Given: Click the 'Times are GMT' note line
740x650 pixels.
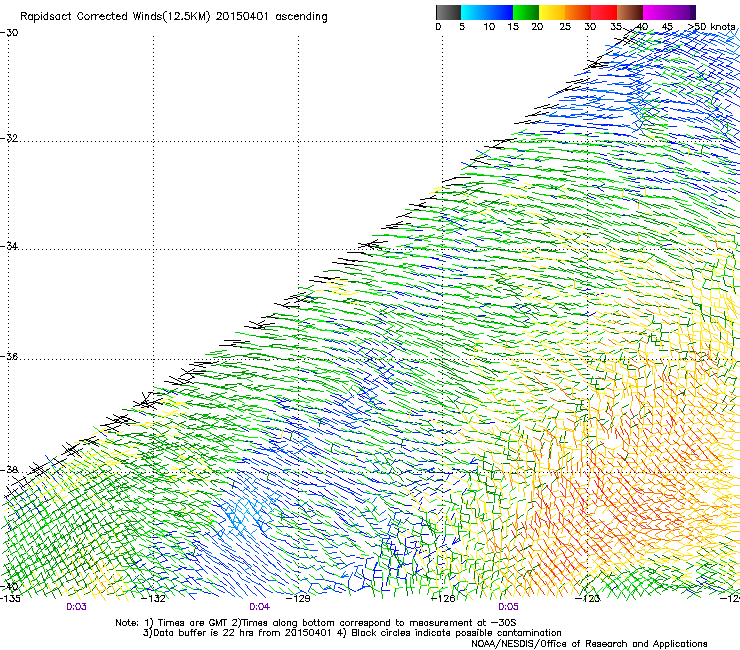Looking at the screenshot, I should point(316,623).
